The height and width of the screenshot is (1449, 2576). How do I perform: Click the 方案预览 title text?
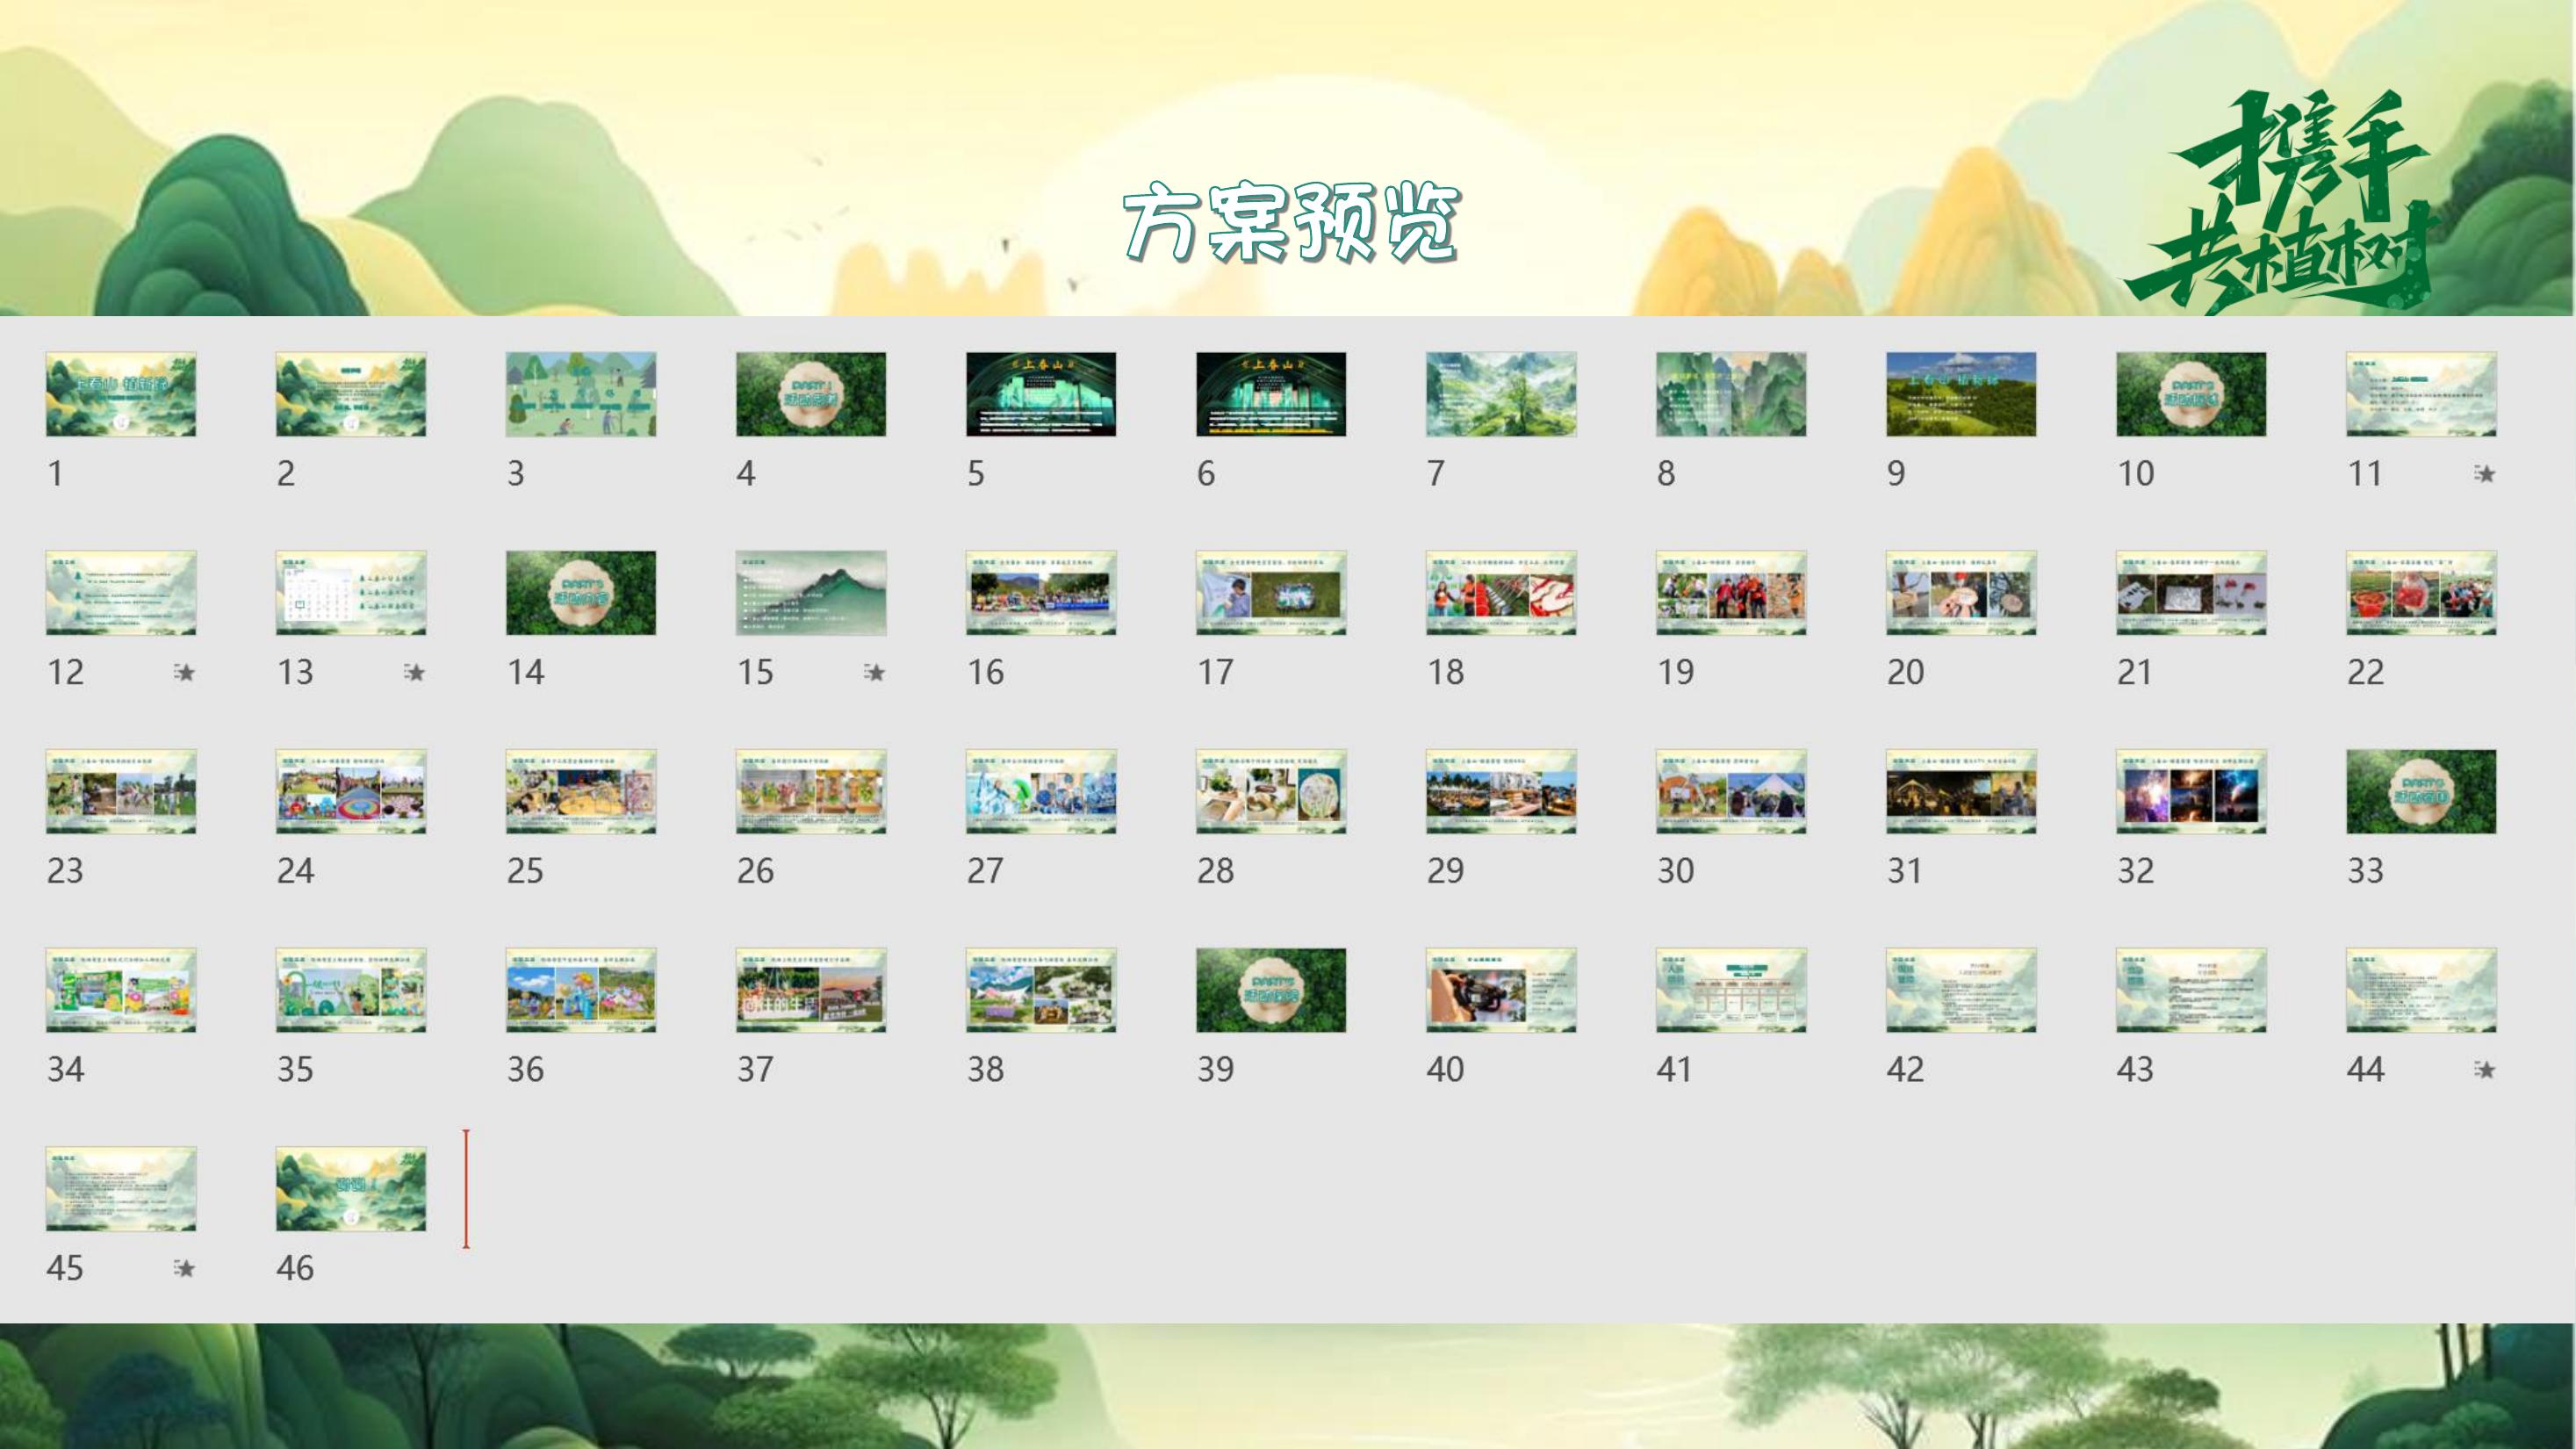click(1291, 223)
